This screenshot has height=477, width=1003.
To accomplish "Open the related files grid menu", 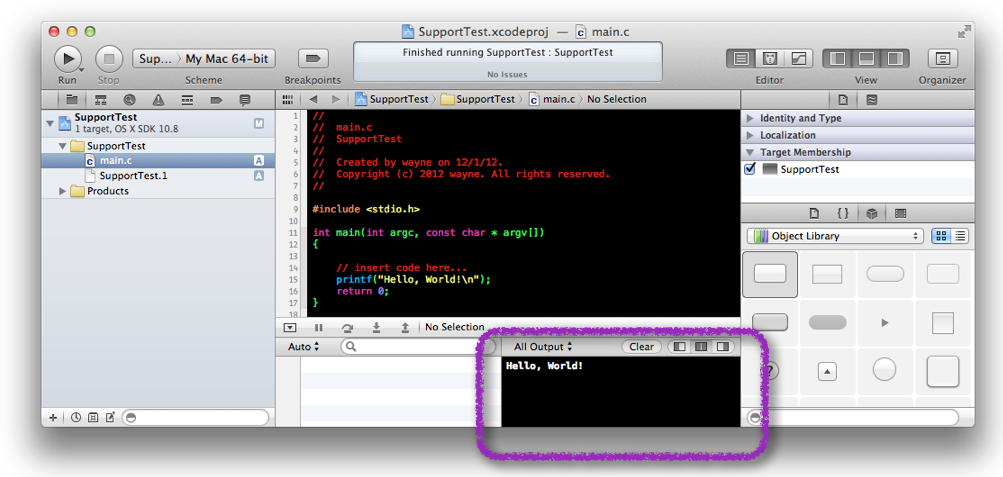I will [x=288, y=99].
